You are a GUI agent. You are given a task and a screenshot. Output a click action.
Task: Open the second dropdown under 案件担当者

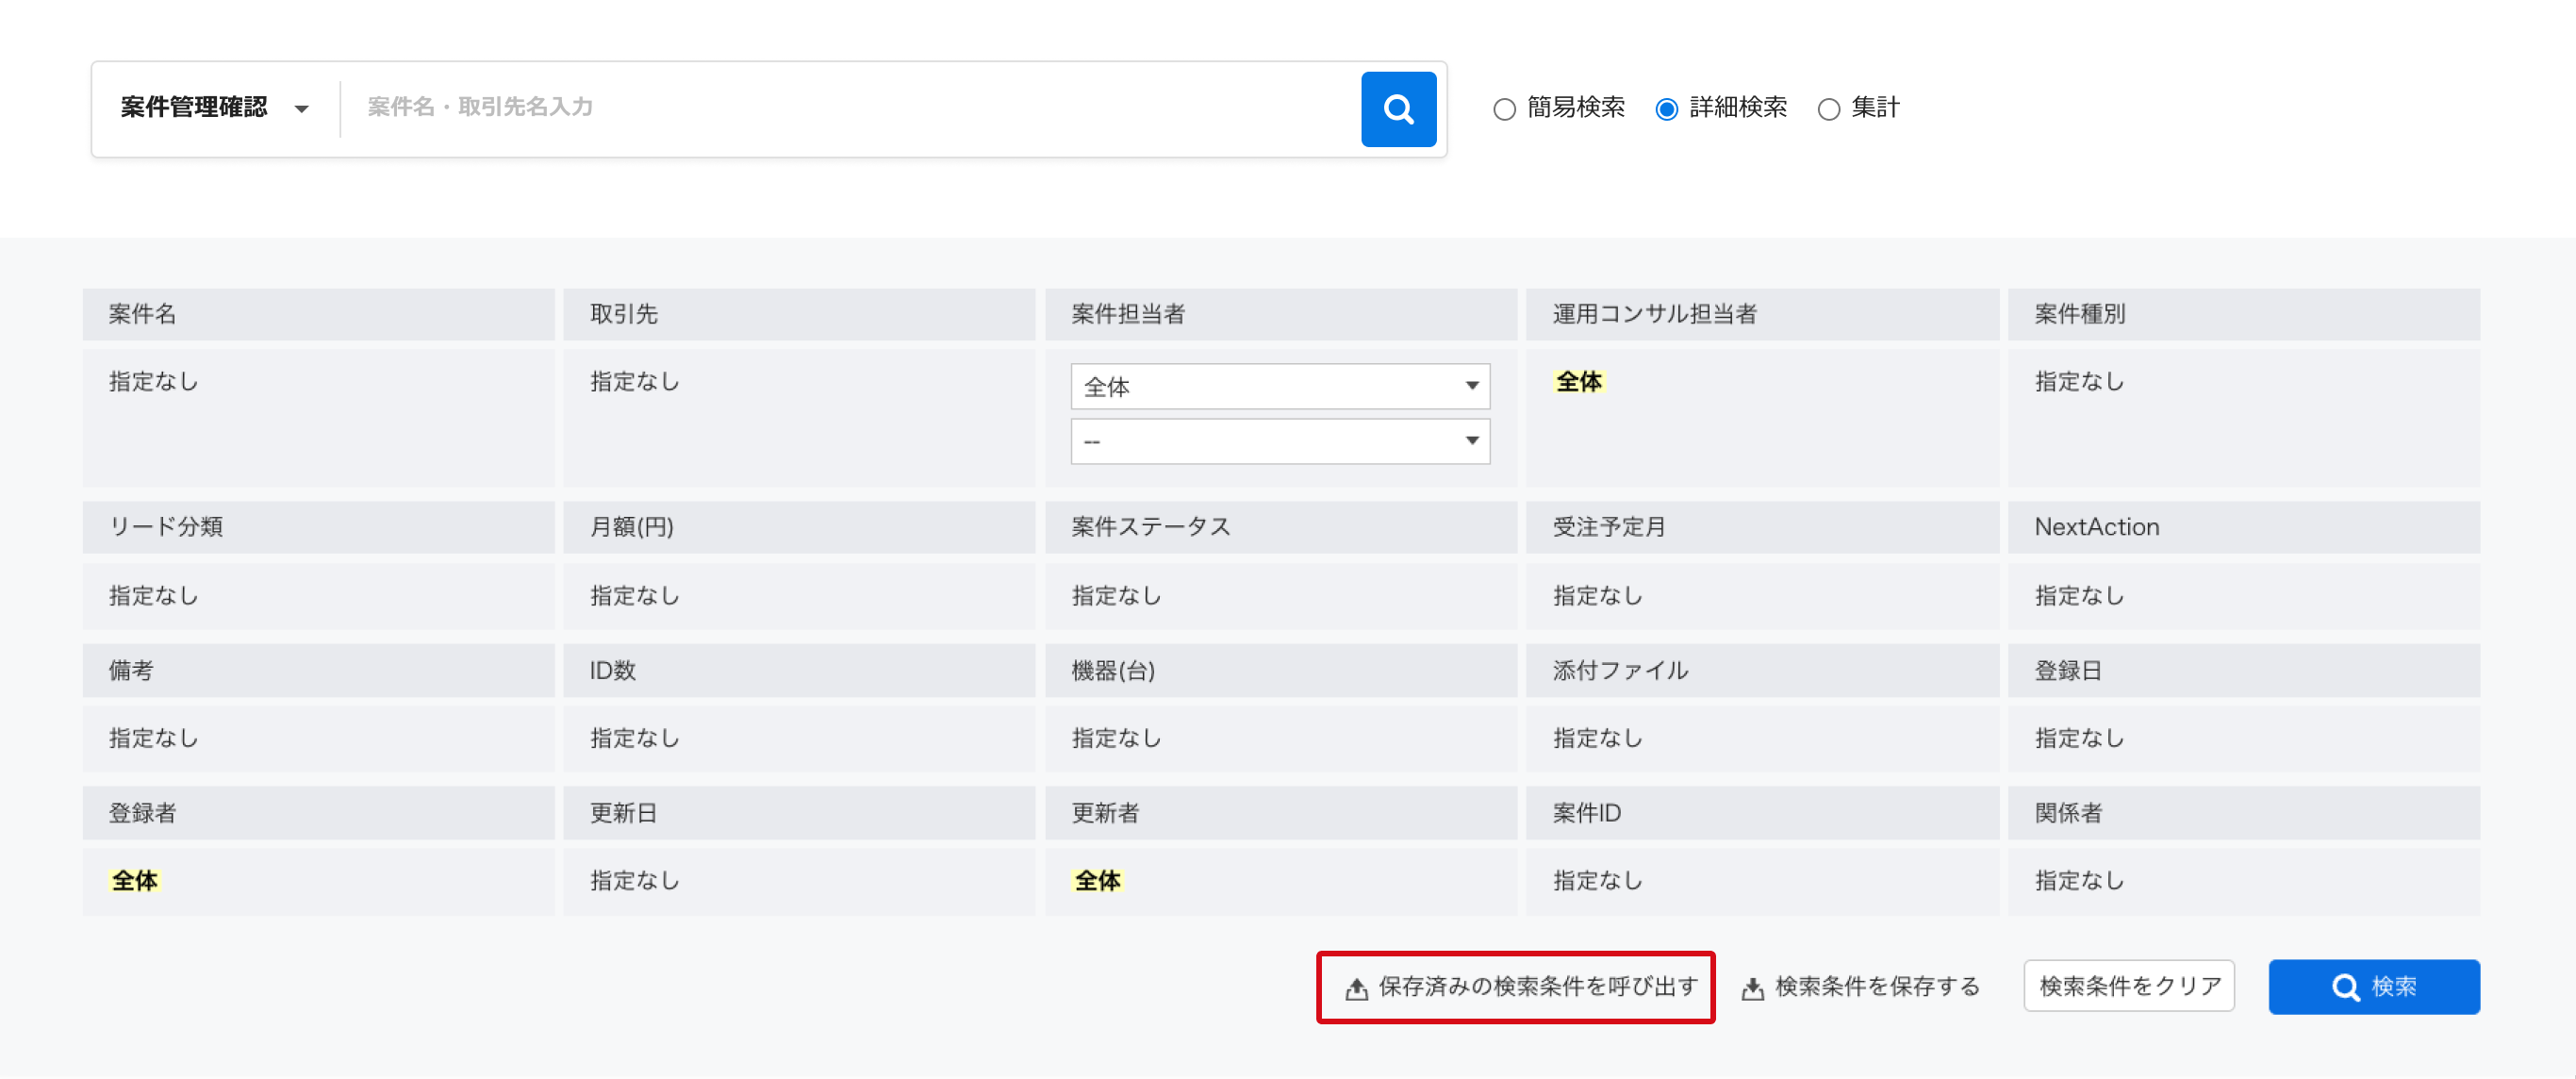coord(1279,441)
